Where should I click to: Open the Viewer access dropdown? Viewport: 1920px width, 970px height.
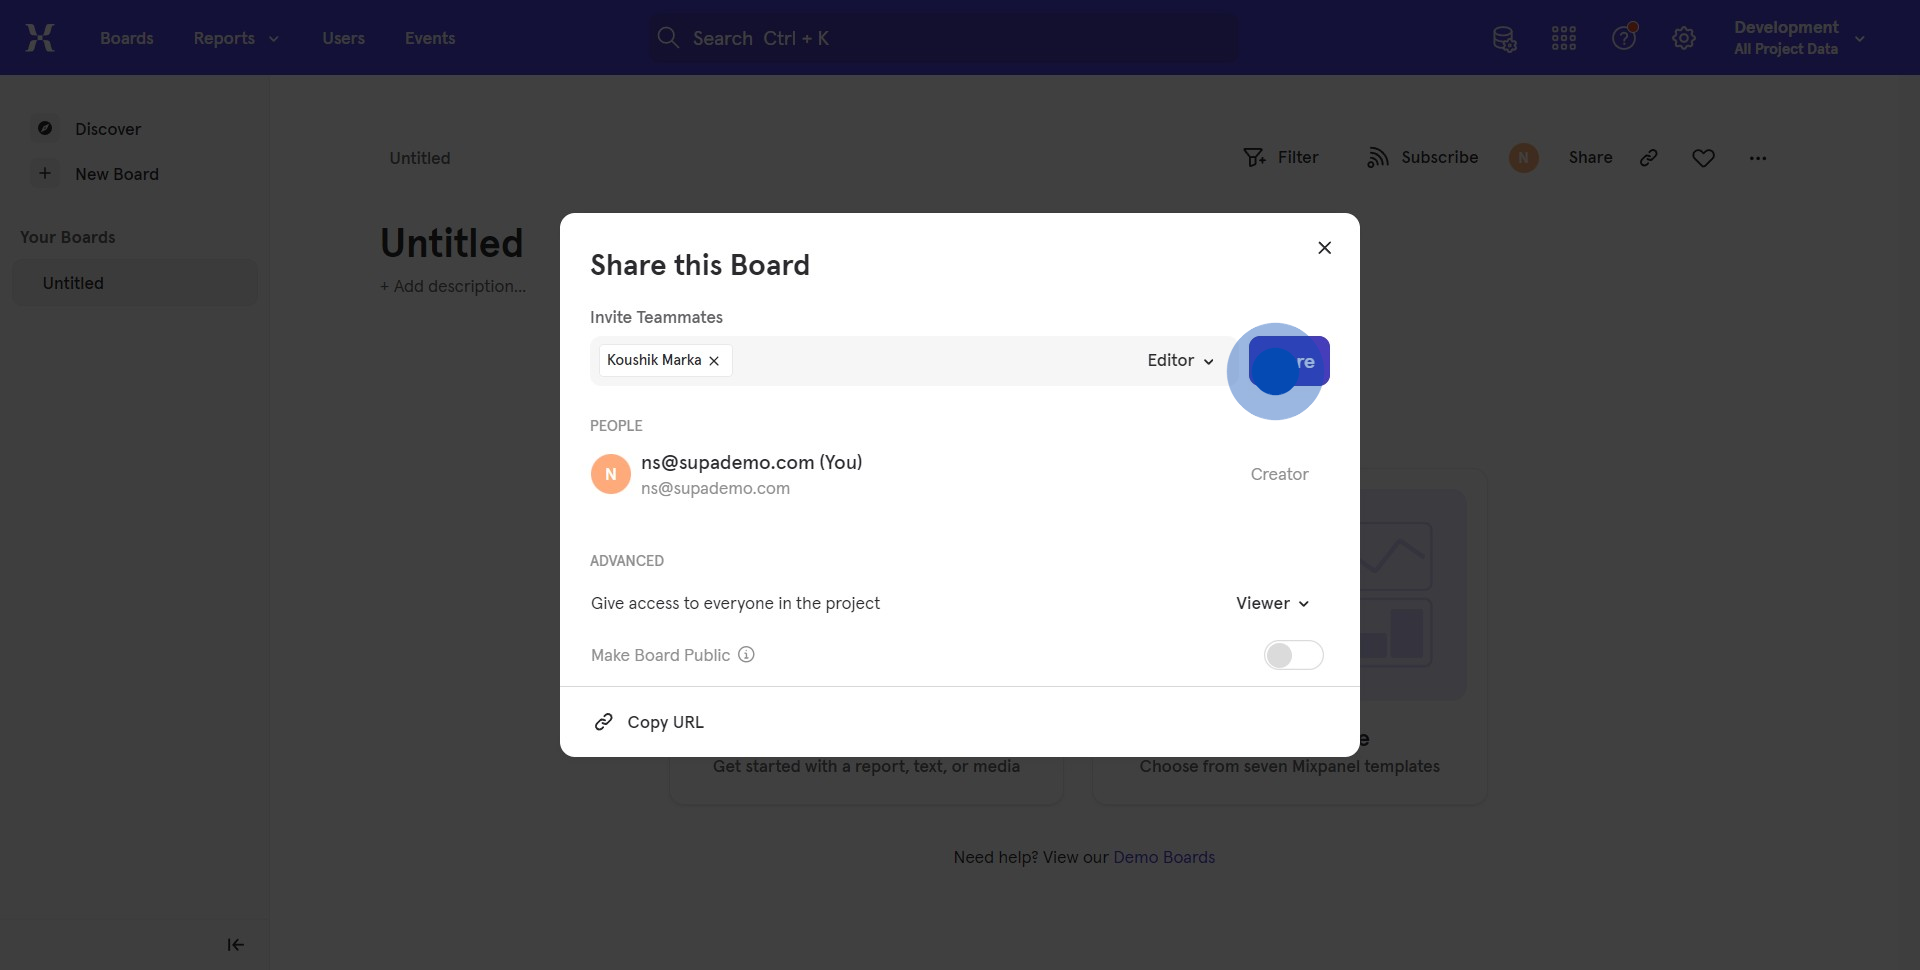click(1272, 603)
